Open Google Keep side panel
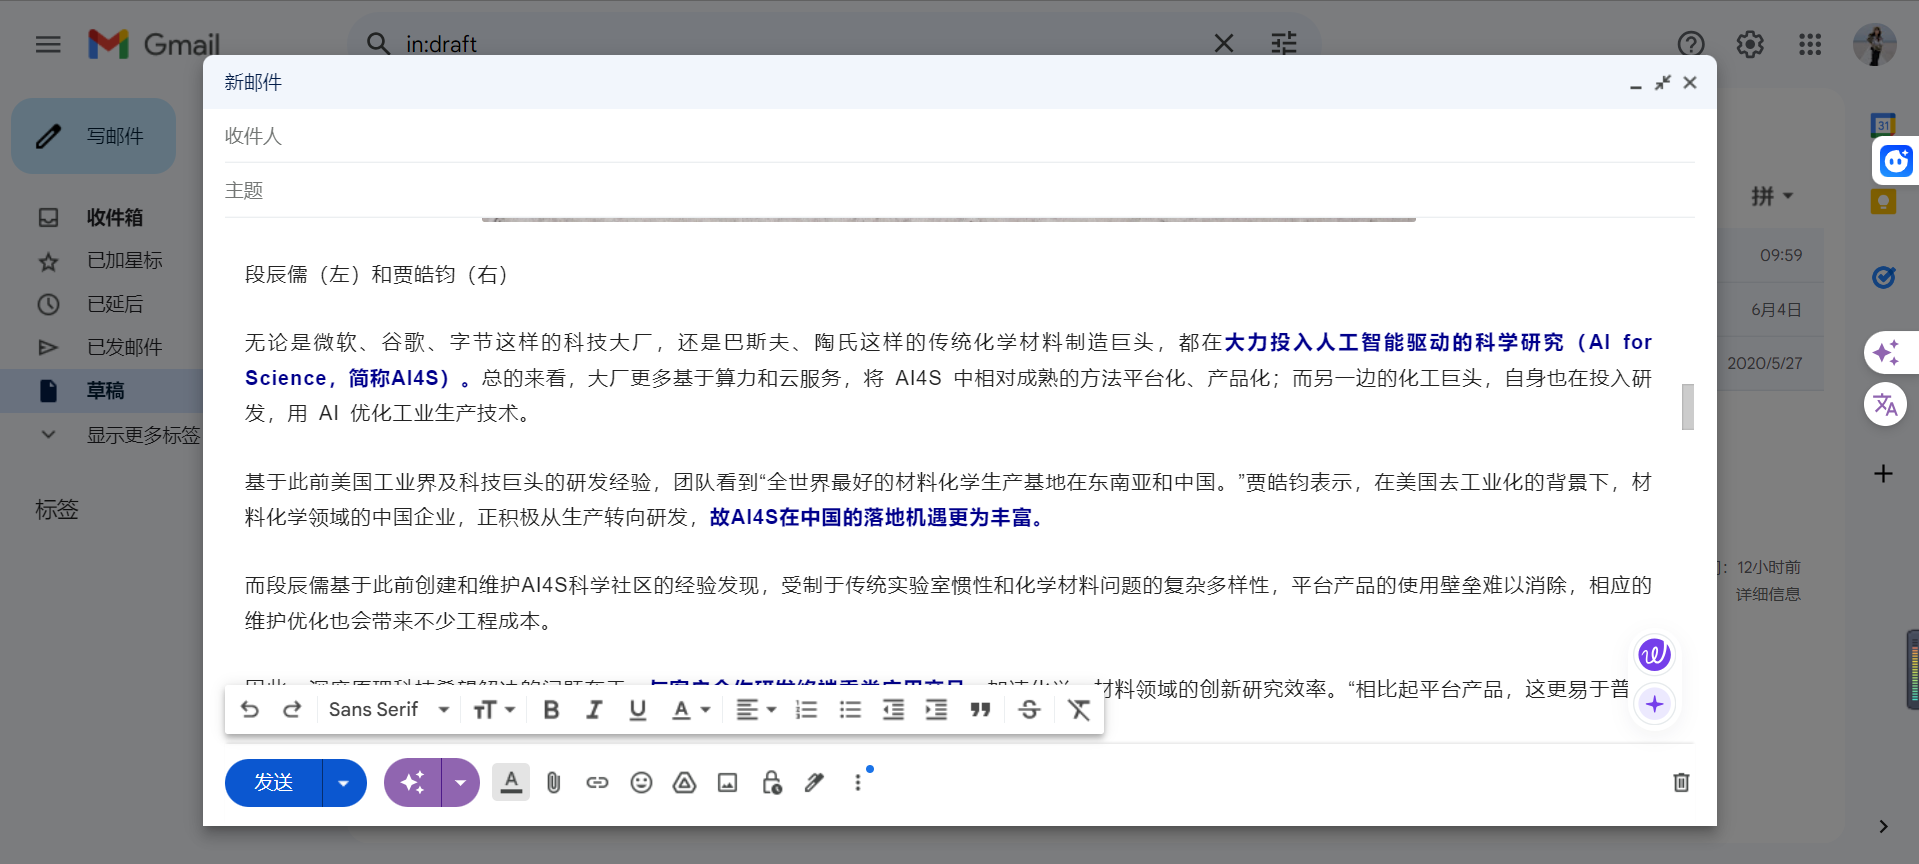 1883,202
